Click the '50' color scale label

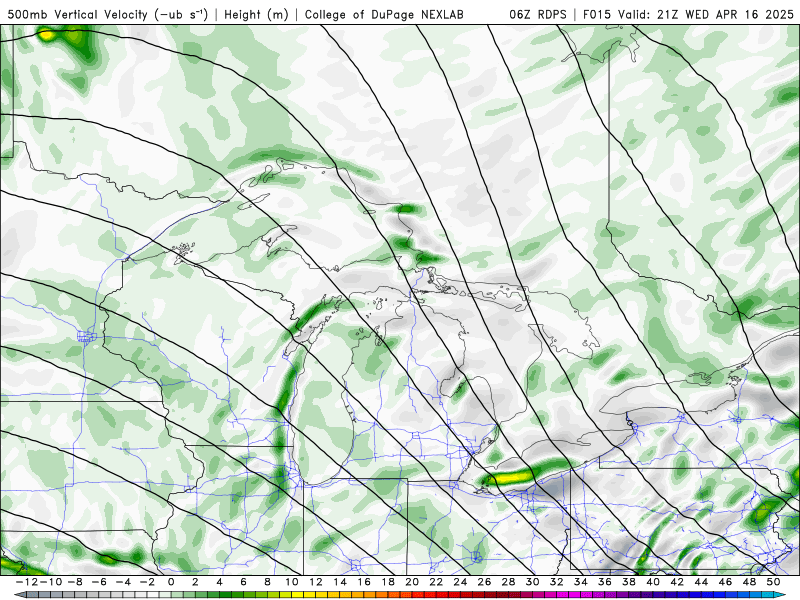pos(773,582)
